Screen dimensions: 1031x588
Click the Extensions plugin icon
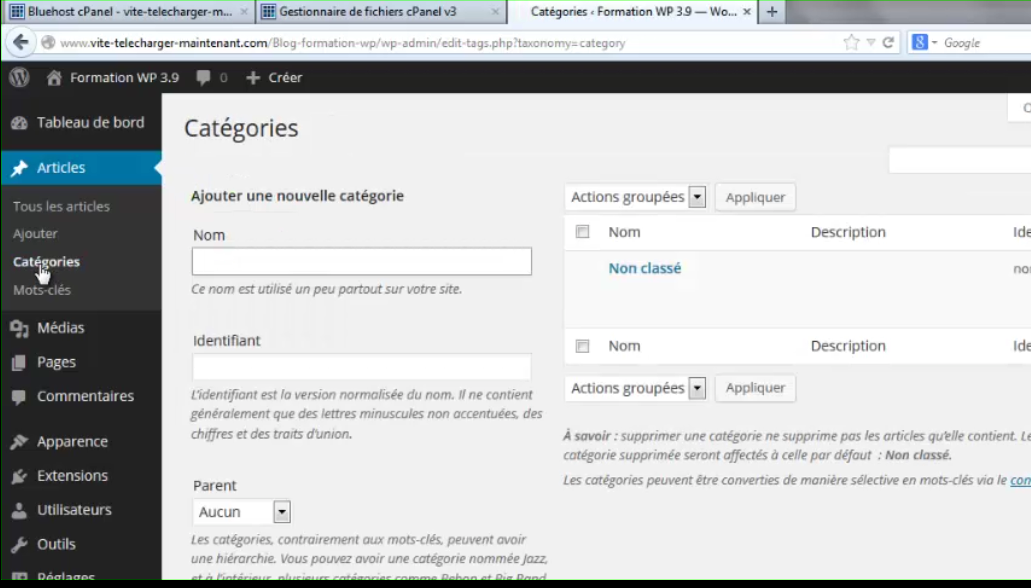pyautogui.click(x=19, y=476)
